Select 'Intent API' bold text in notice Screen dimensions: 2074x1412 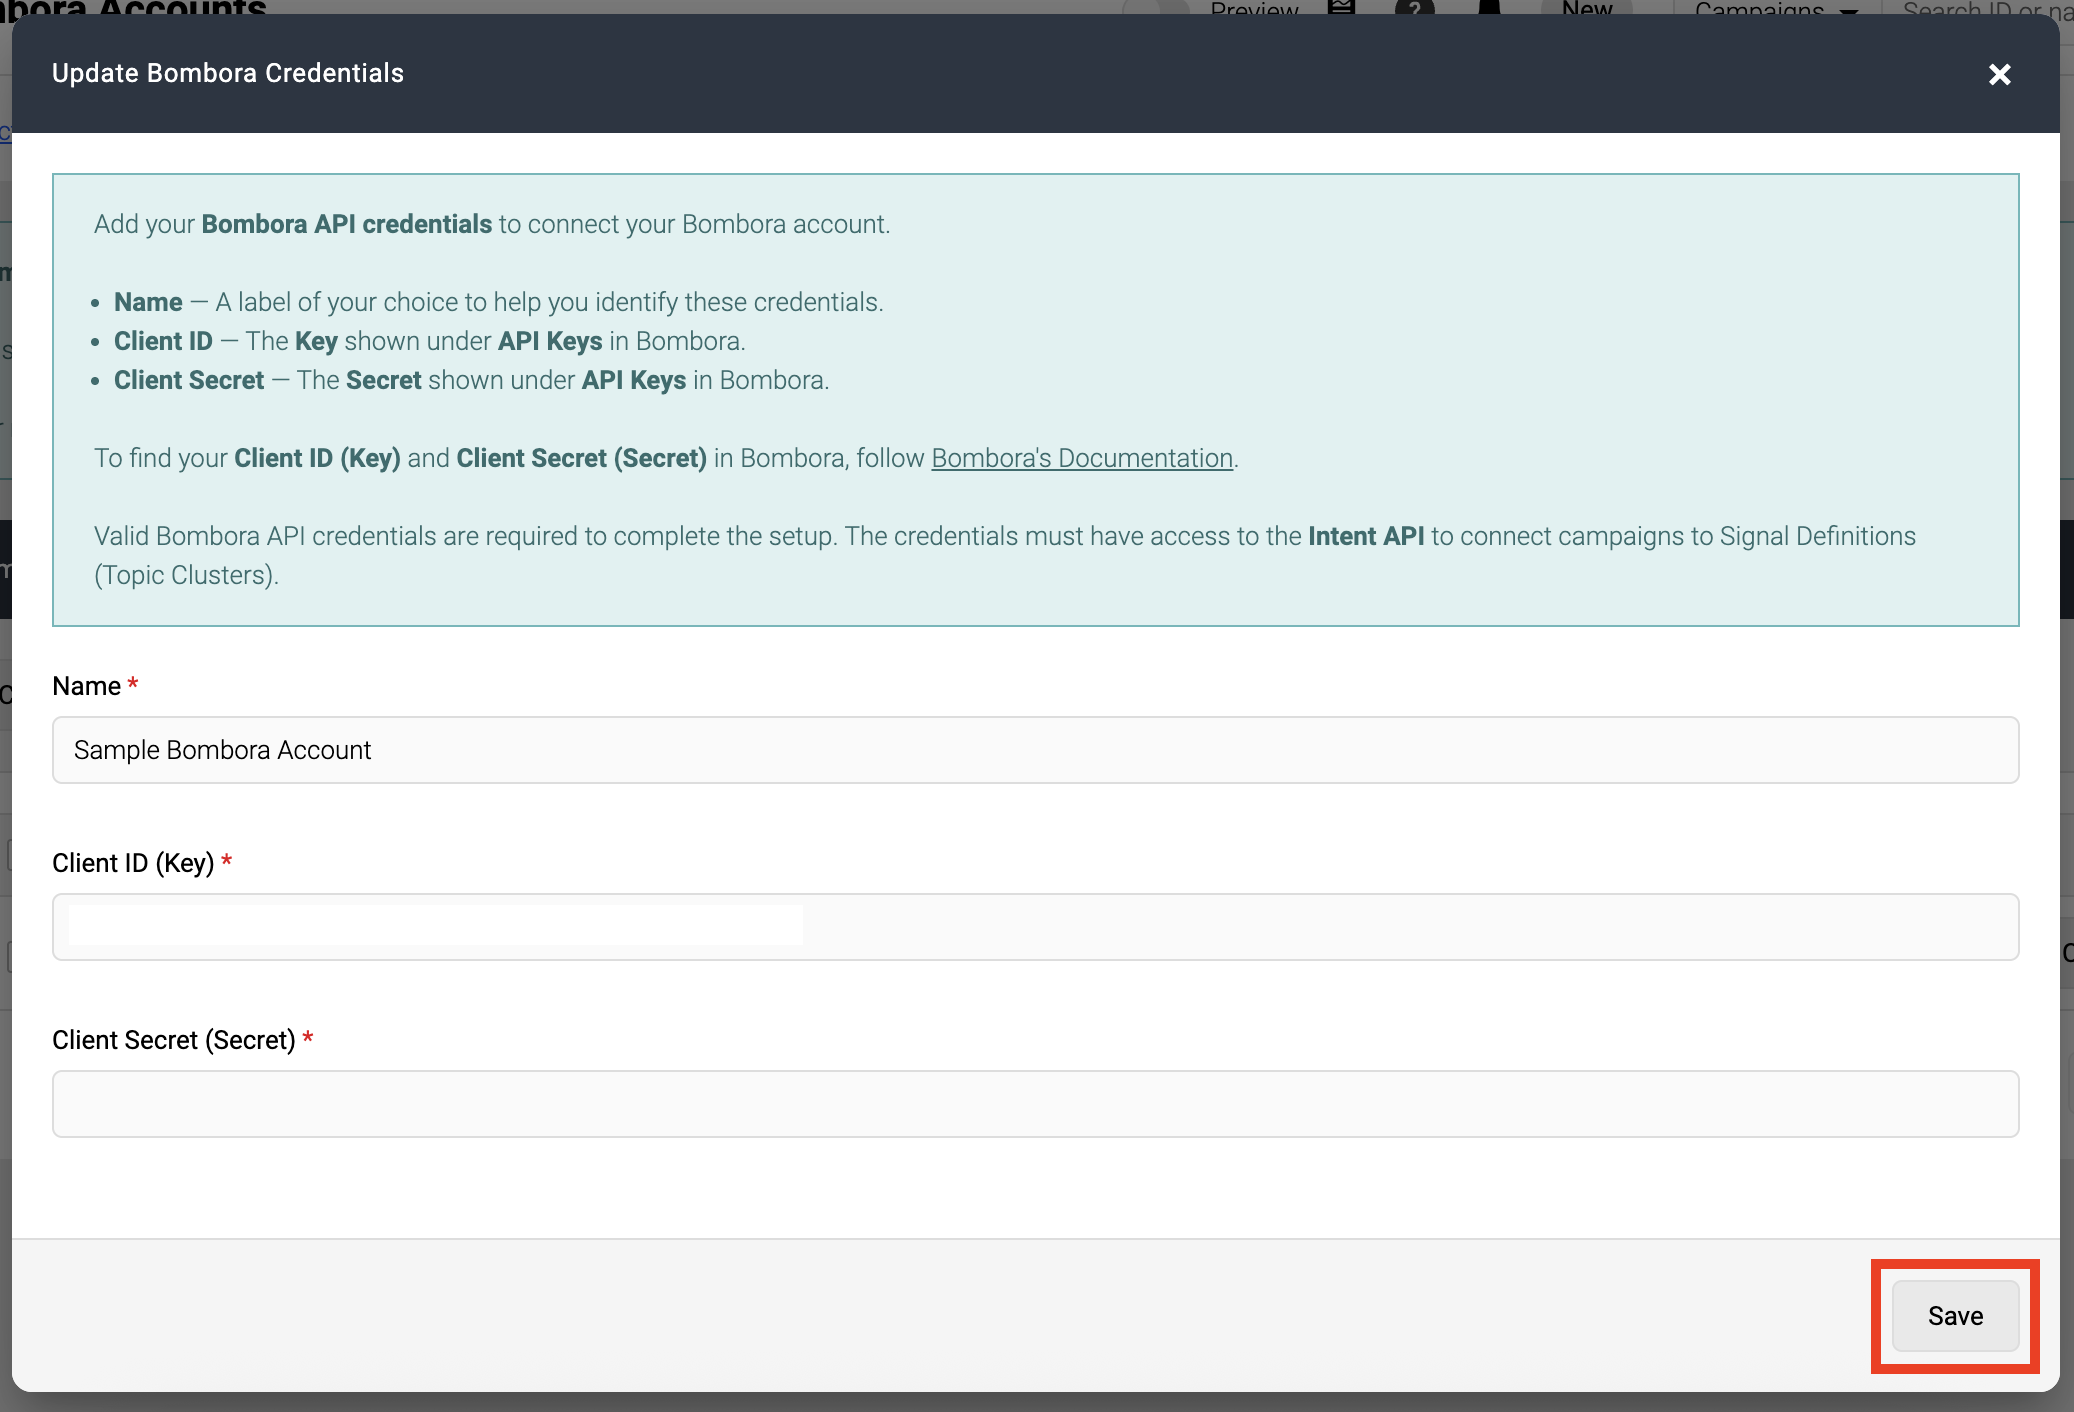1366,536
